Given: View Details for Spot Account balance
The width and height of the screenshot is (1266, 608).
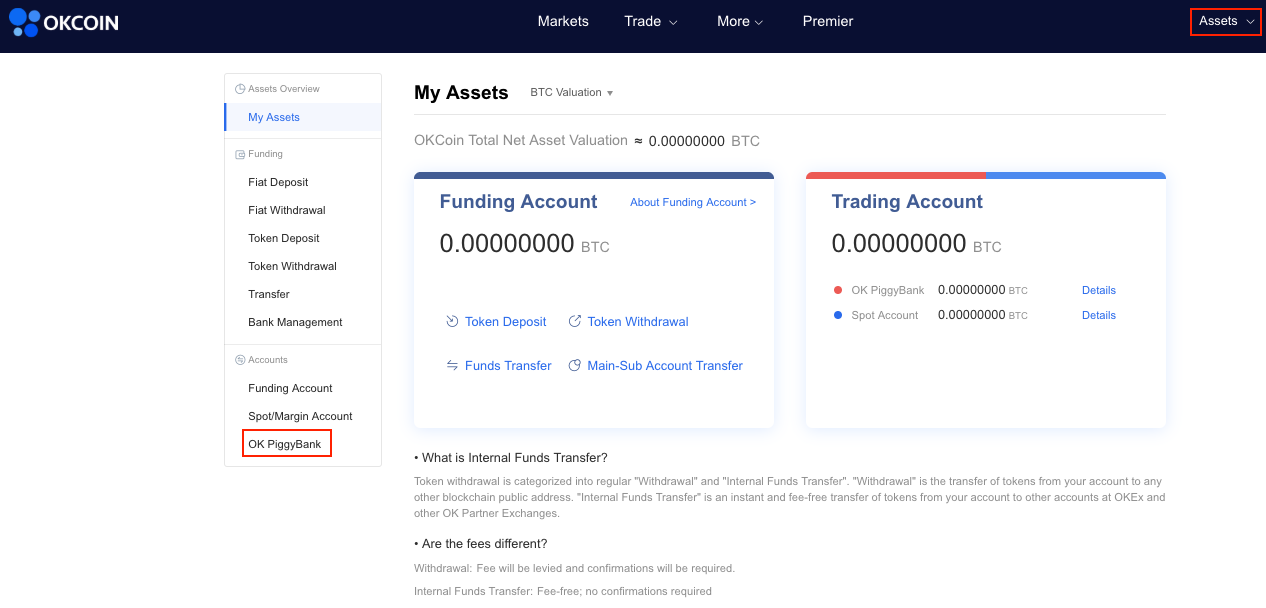Looking at the screenshot, I should pos(1099,315).
